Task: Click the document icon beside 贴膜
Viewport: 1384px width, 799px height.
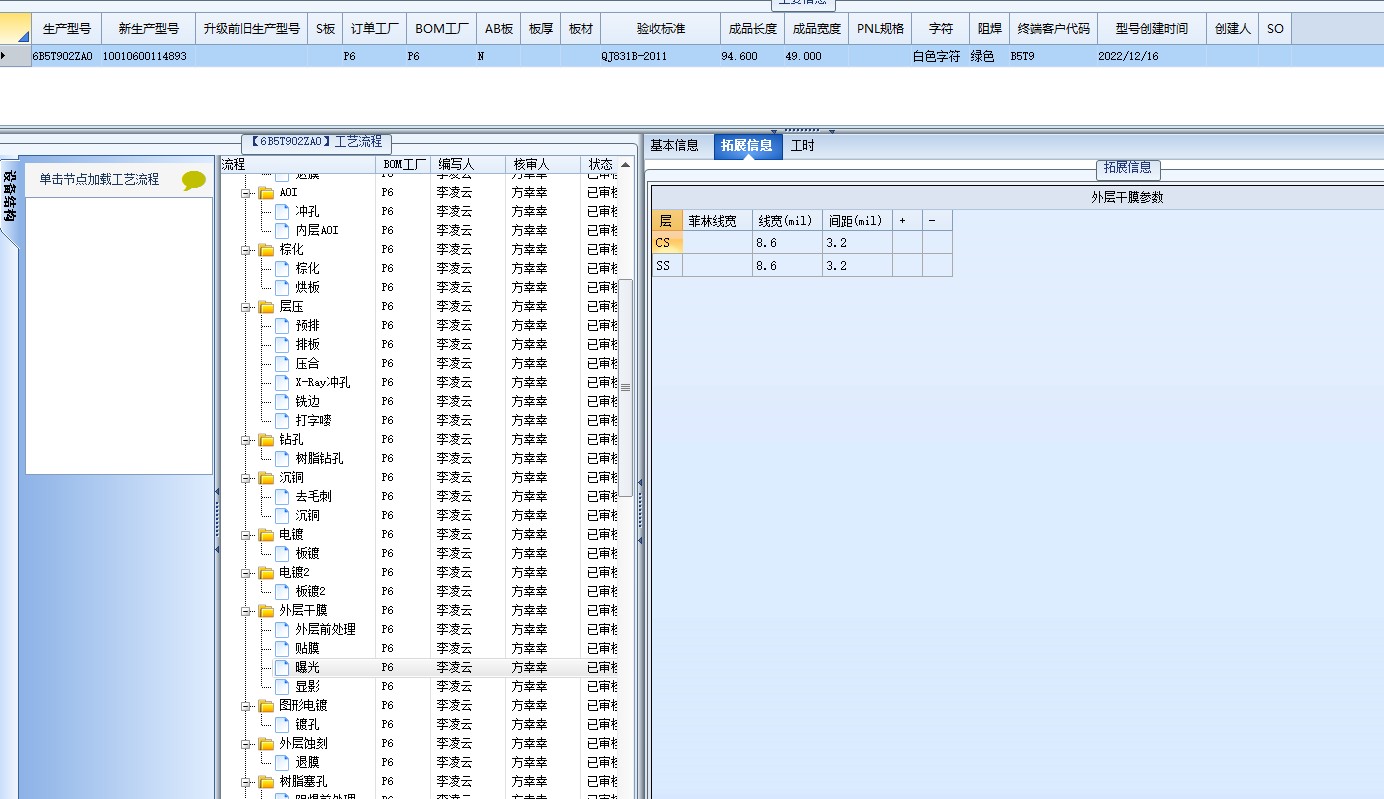Action: tap(282, 648)
